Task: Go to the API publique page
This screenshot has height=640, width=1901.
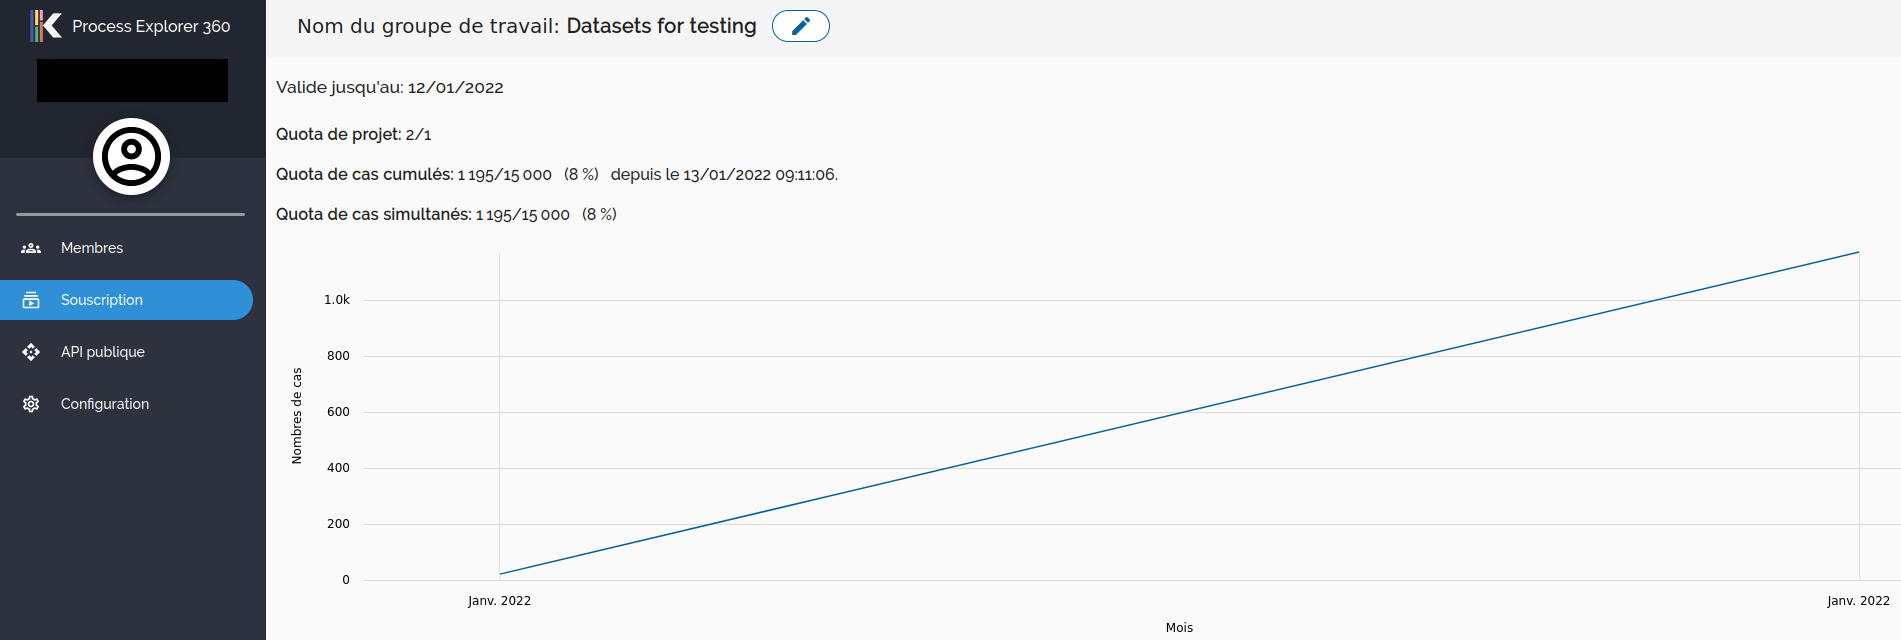Action: (103, 352)
